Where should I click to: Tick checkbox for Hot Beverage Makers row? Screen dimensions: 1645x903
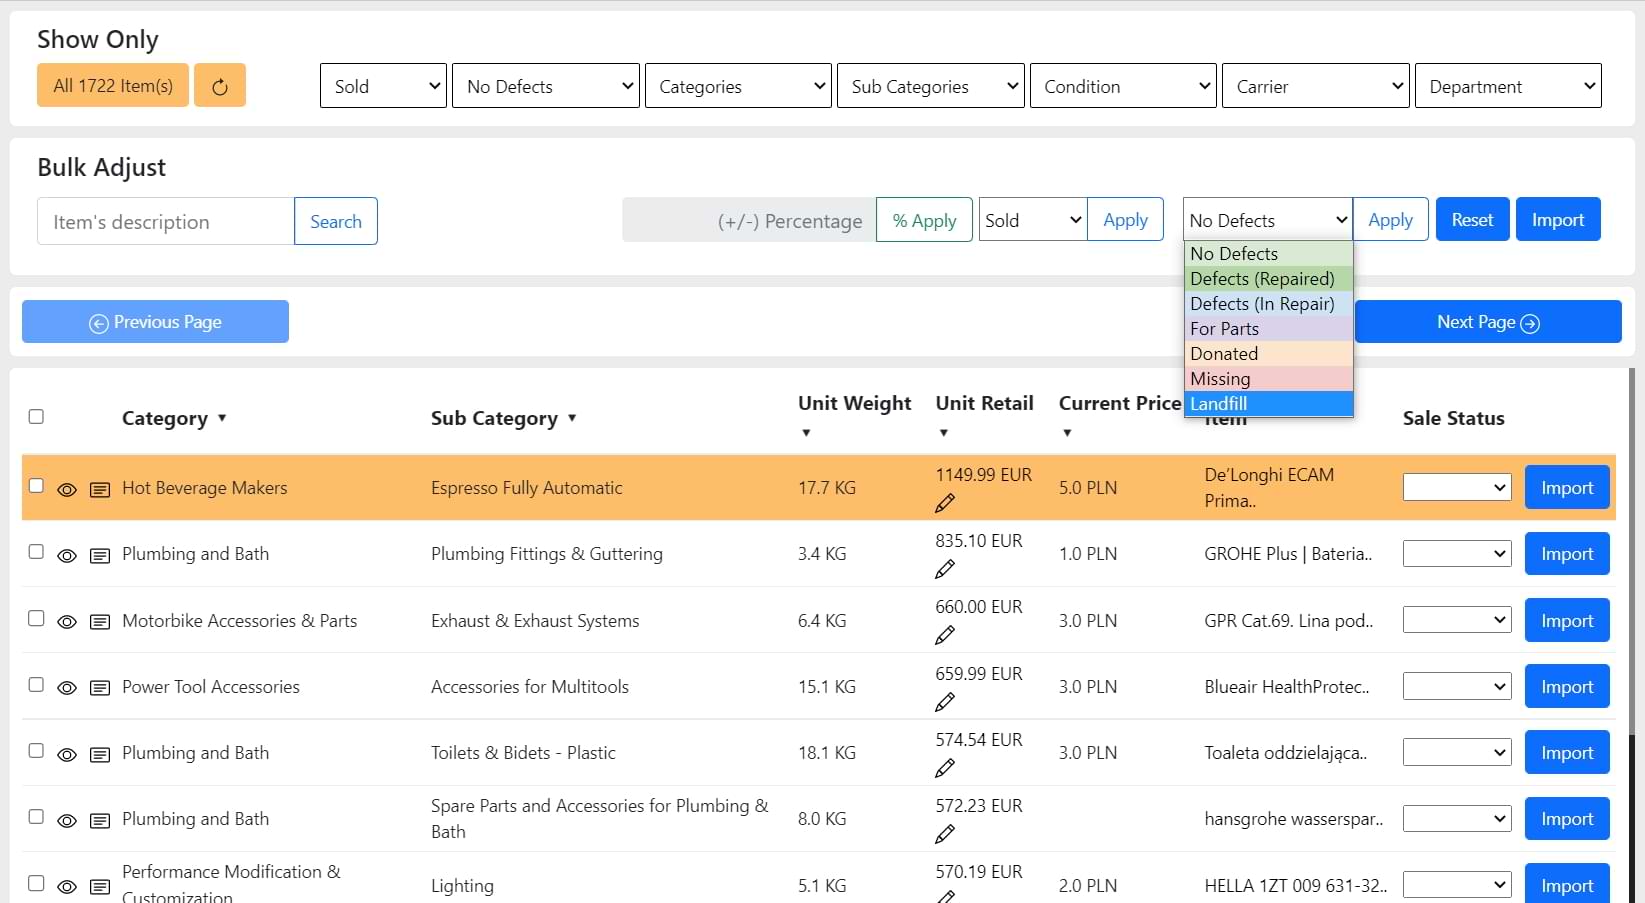[36, 485]
